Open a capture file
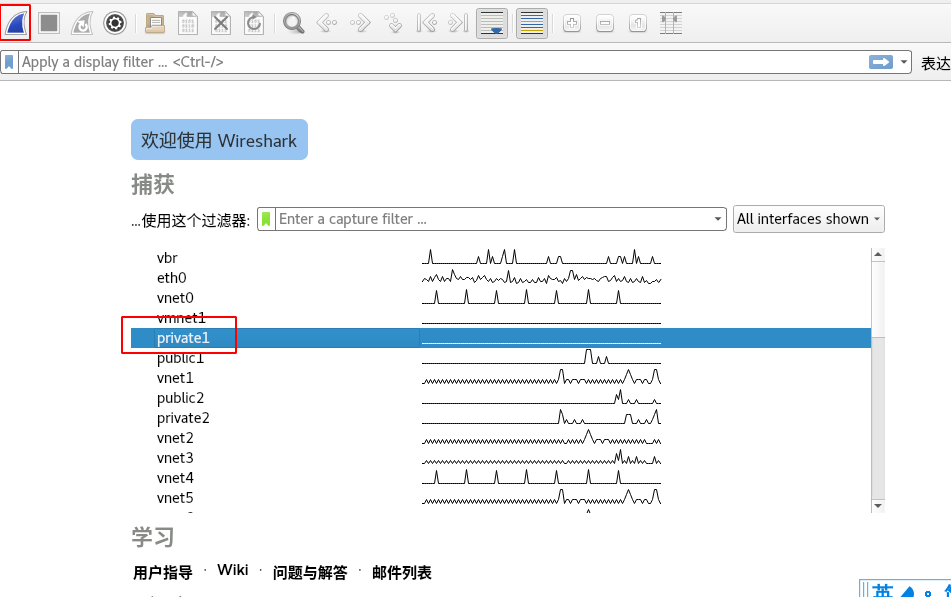The height and width of the screenshot is (597, 951). 155,23
